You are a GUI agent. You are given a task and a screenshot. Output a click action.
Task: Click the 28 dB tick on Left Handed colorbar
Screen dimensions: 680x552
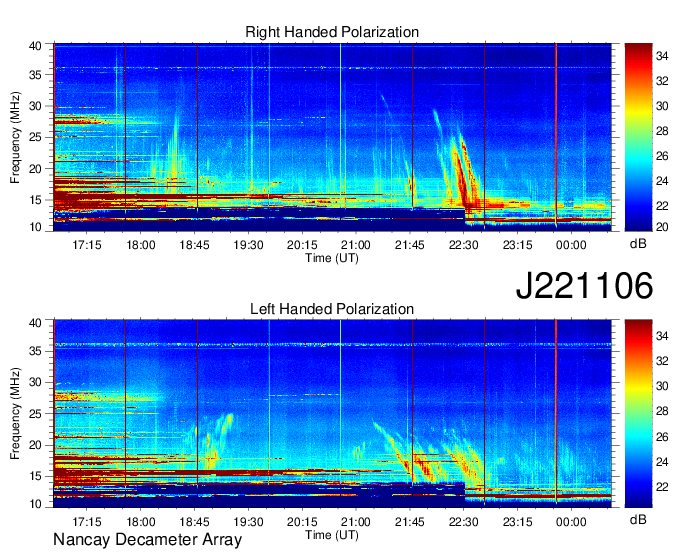click(x=662, y=412)
